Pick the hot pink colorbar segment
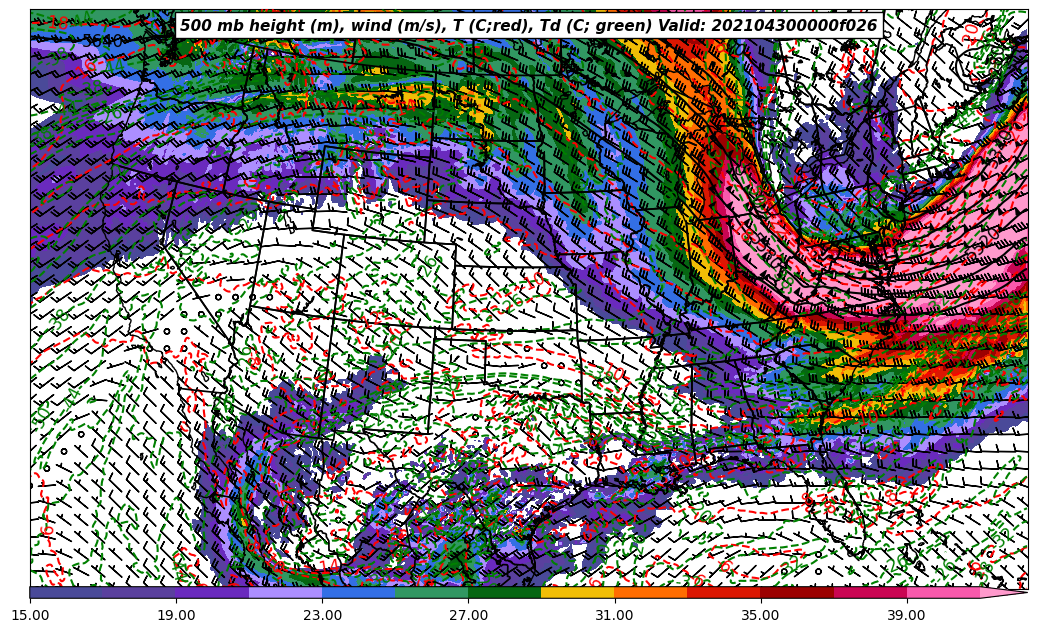Viewport: 1037px width, 632px height. tap(943, 592)
